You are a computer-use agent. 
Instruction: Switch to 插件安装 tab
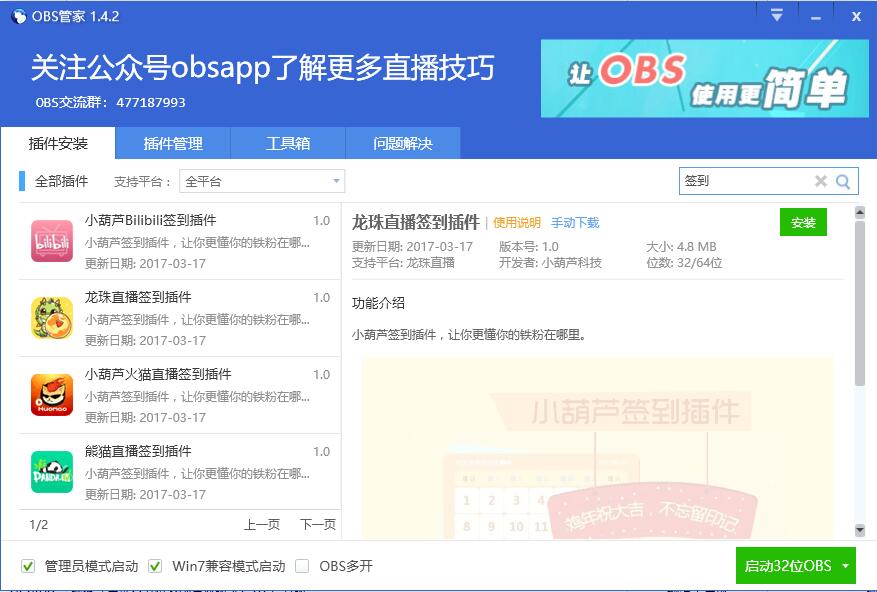pos(58,143)
